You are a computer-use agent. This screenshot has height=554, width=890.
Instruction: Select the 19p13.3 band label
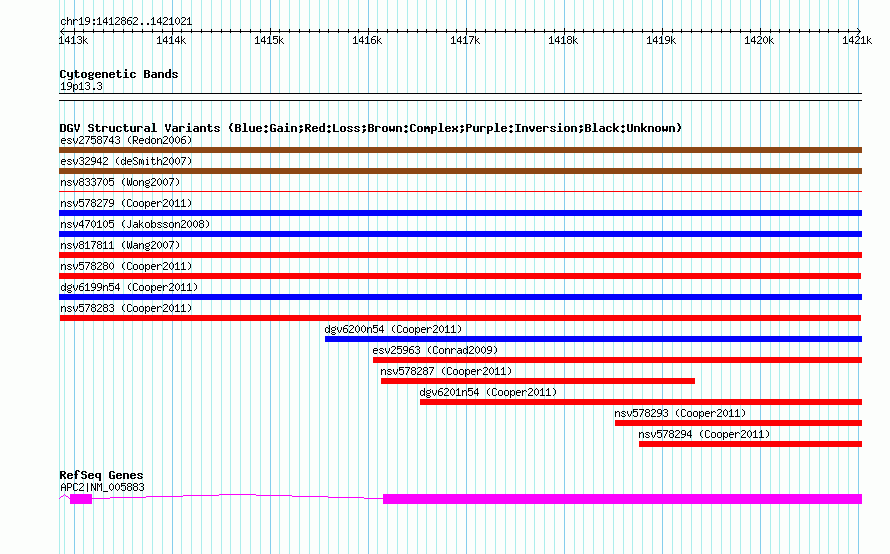[81, 86]
